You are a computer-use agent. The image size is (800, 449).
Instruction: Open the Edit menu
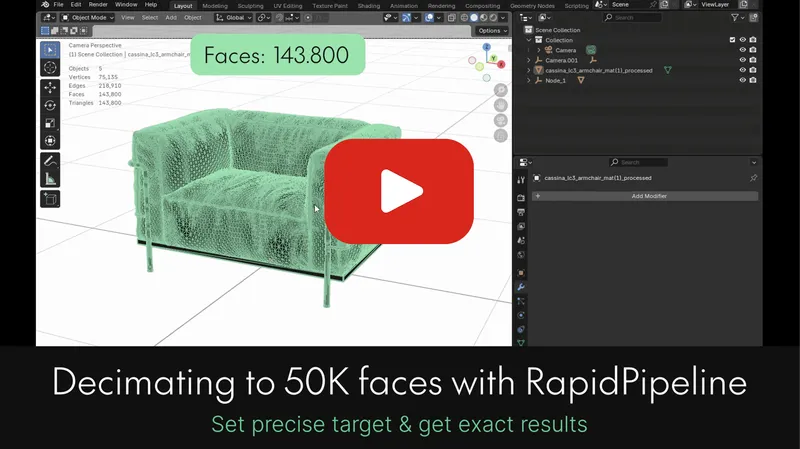pos(75,5)
